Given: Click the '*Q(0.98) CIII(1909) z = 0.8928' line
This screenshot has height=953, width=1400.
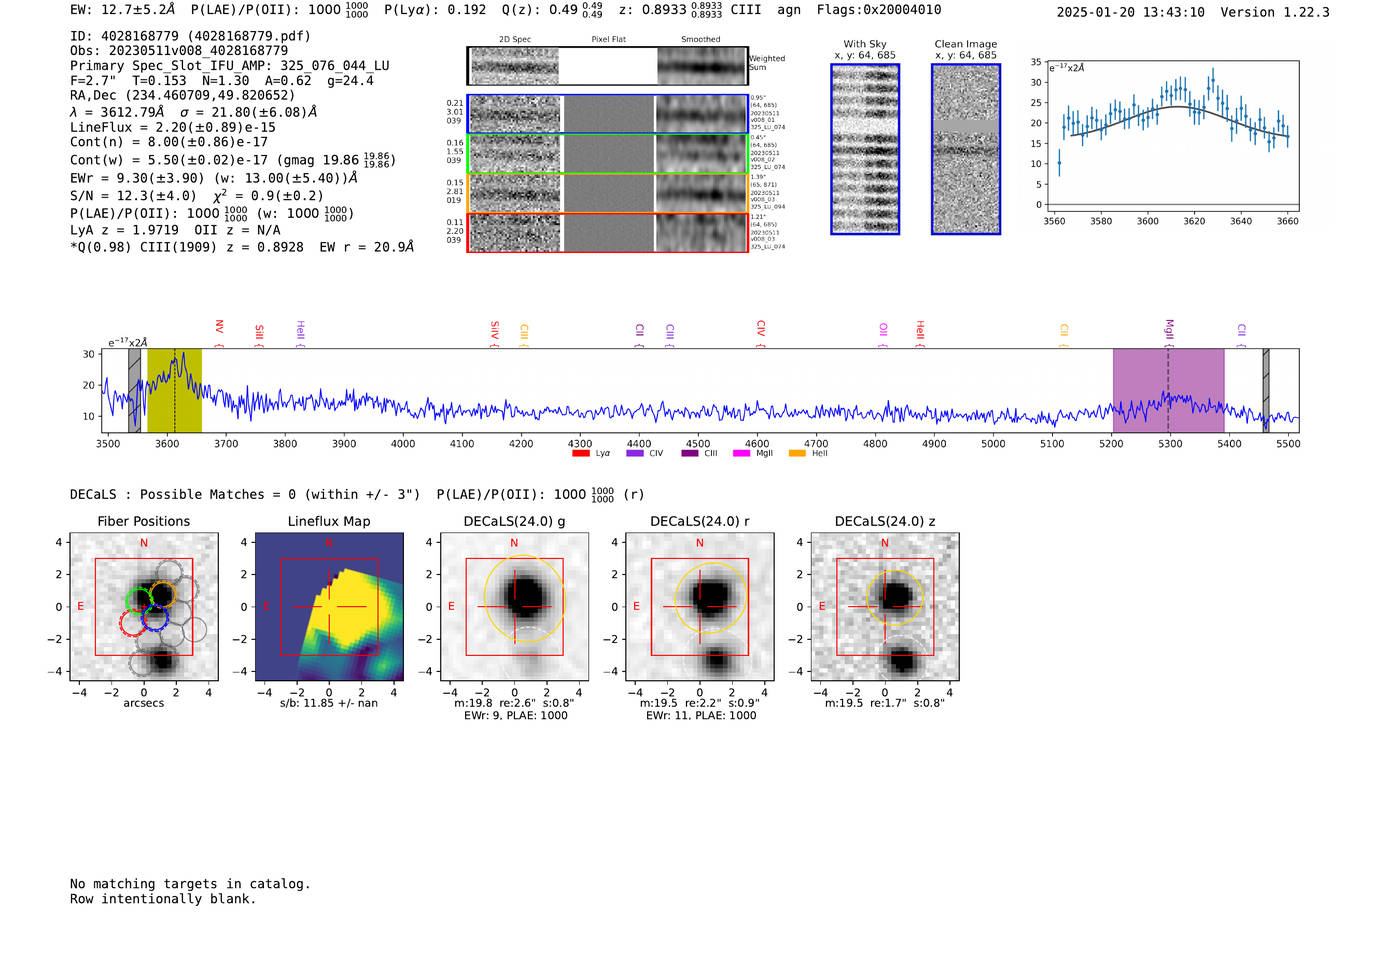Looking at the screenshot, I should click(x=187, y=247).
